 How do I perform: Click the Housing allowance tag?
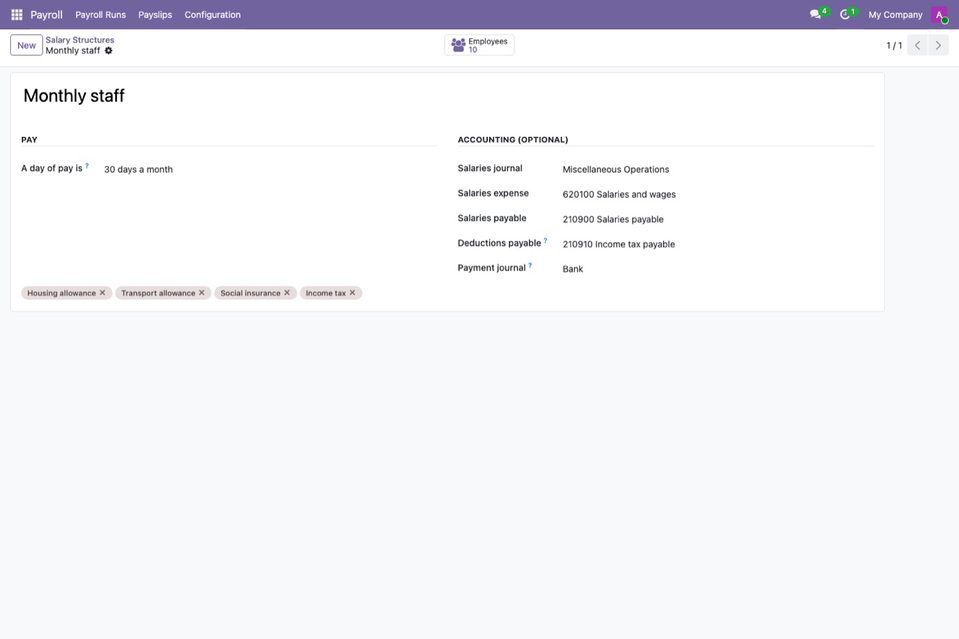61,293
